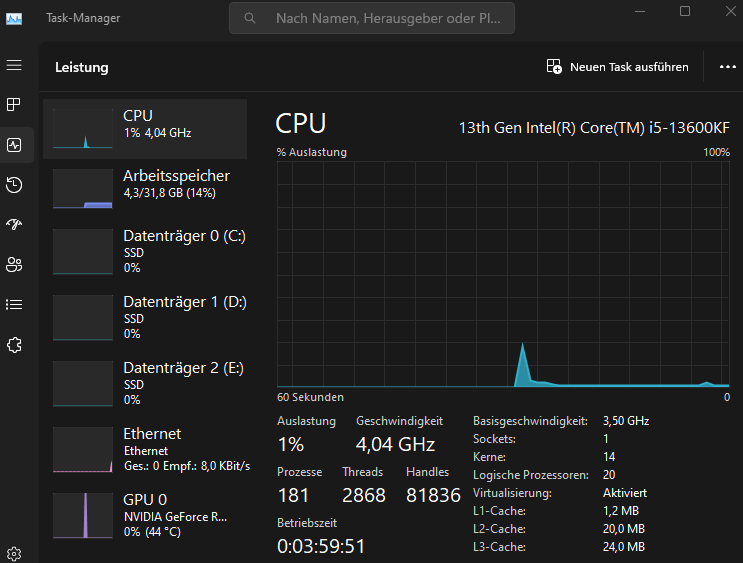This screenshot has width=743, height=563.
Task: Select Datenträger 0 (C:) entry
Action: pos(145,251)
